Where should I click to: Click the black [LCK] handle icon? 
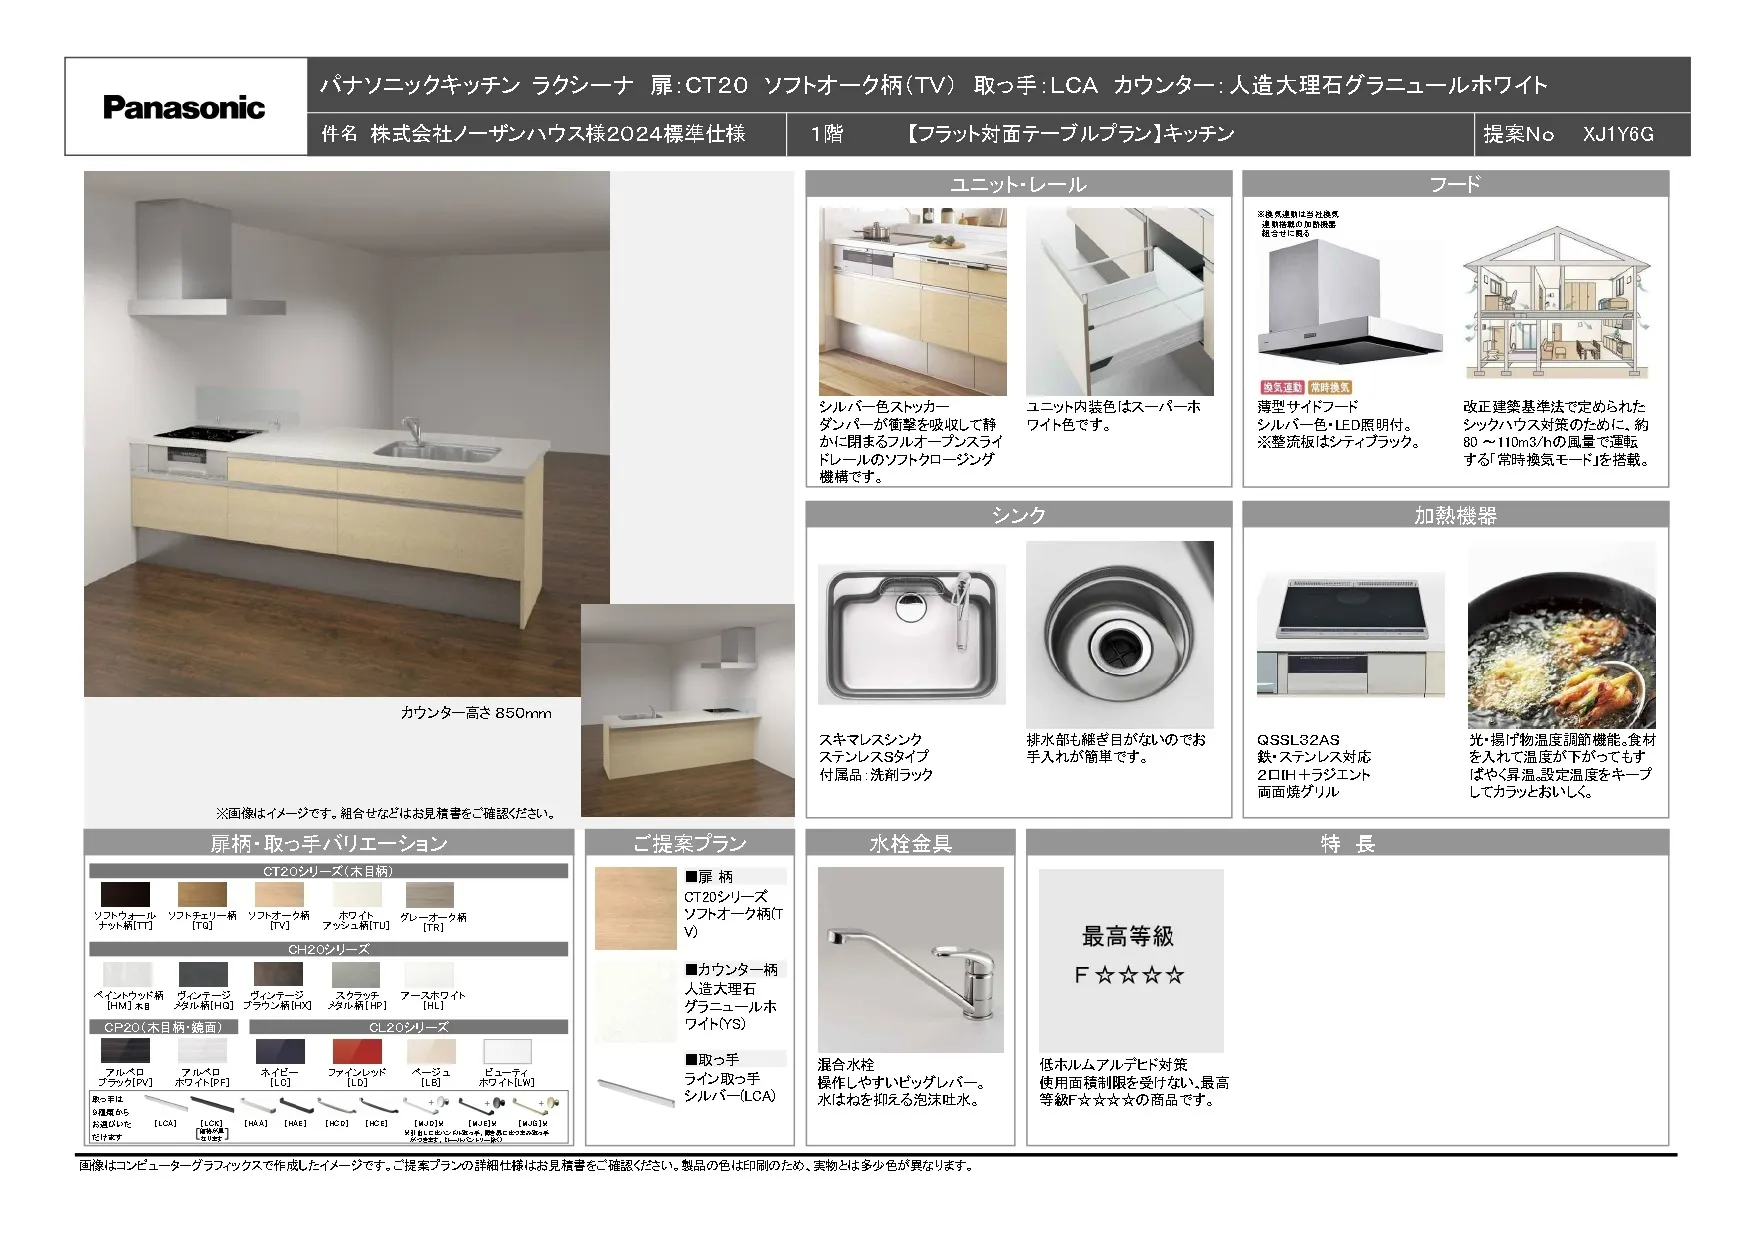coord(211,1105)
